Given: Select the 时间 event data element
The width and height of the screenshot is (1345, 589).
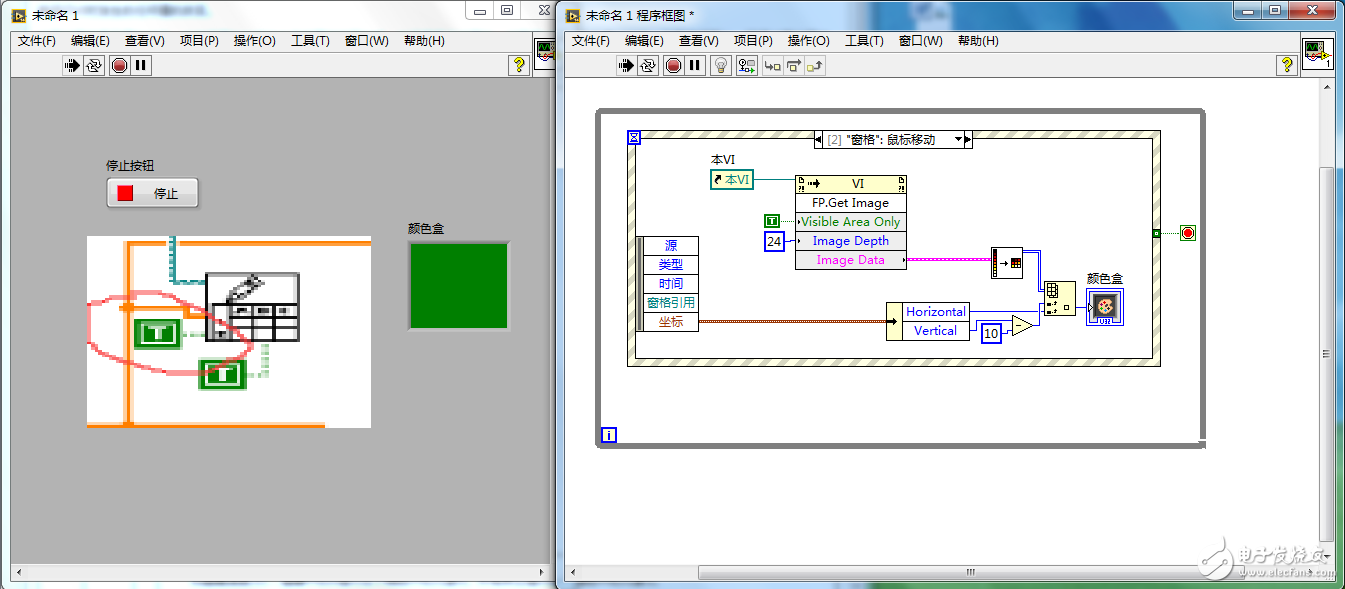Looking at the screenshot, I should pyautogui.click(x=670, y=284).
